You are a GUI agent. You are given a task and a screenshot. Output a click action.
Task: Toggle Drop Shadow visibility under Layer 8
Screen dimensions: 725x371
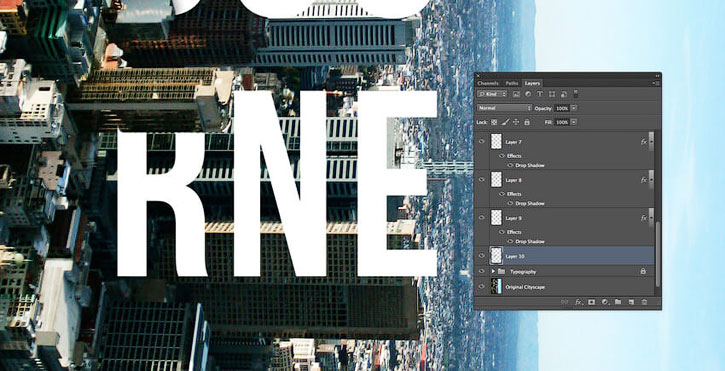pos(510,203)
